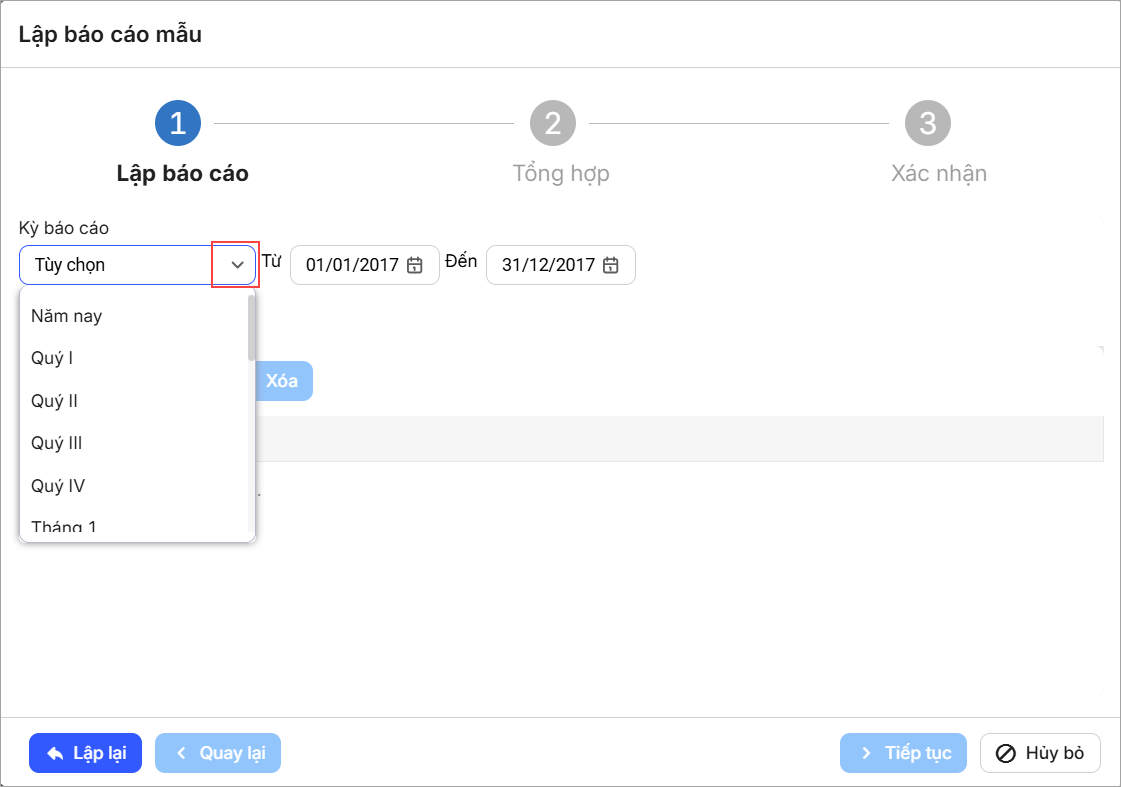Click the Đến date field 31/12/2017
The image size is (1121, 787).
click(x=548, y=265)
